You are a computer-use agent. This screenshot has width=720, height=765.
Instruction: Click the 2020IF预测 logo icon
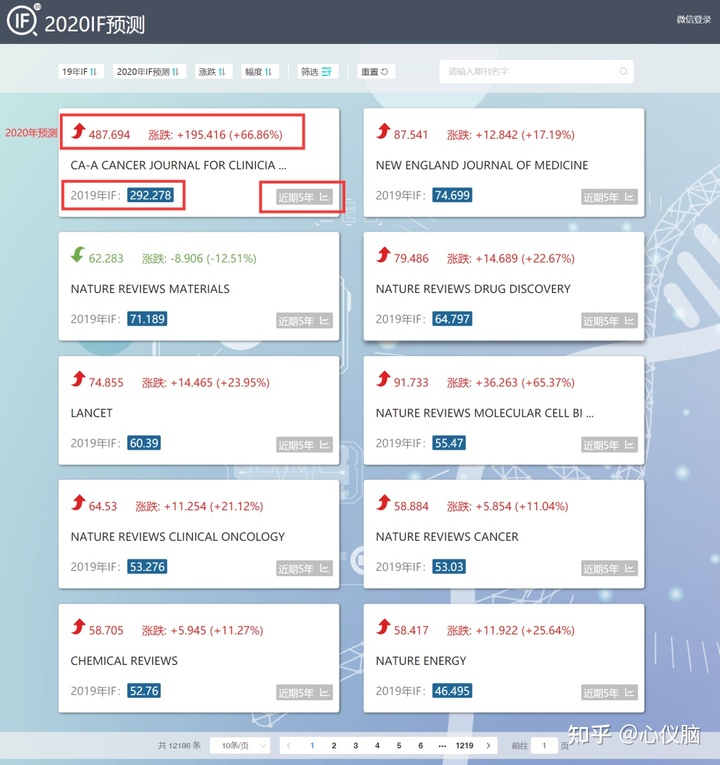tap(23, 19)
